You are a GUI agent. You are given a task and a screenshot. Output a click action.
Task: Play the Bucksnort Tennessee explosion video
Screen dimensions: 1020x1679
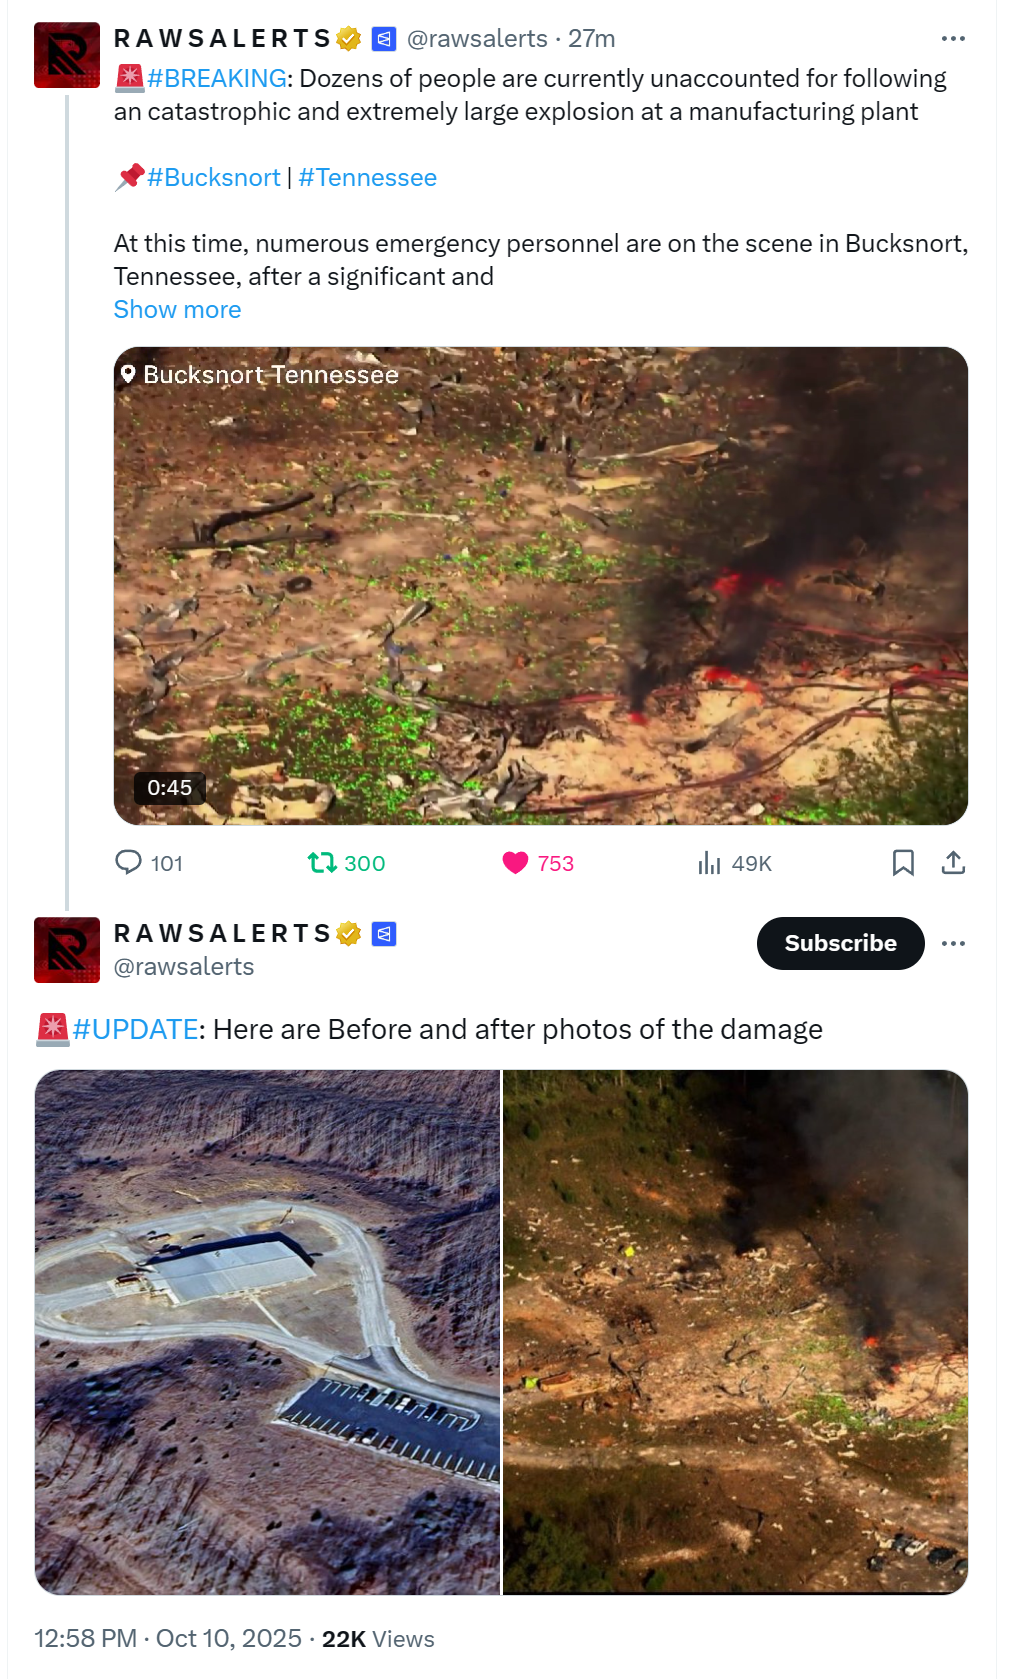pyautogui.click(x=540, y=585)
